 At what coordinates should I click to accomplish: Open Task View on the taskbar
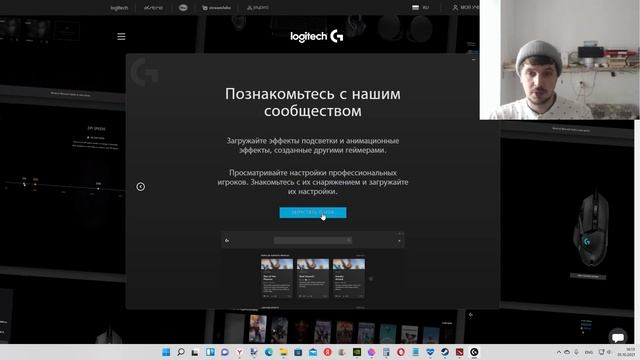click(x=195, y=352)
